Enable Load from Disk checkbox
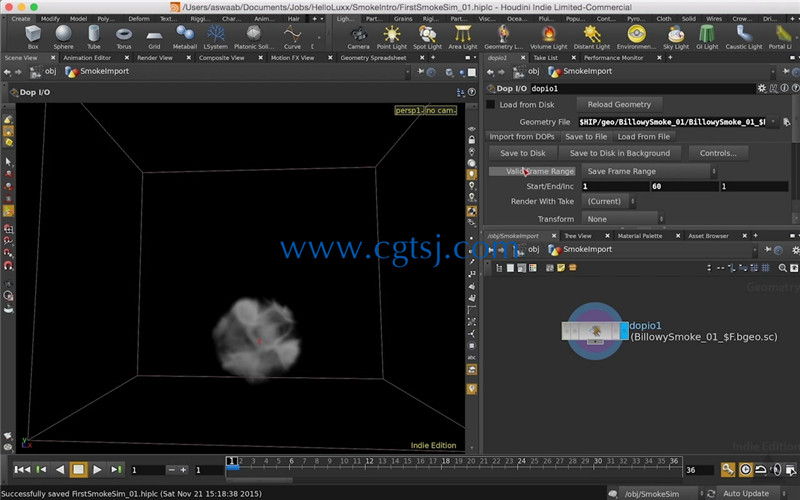This screenshot has width=800, height=500. pos(490,105)
